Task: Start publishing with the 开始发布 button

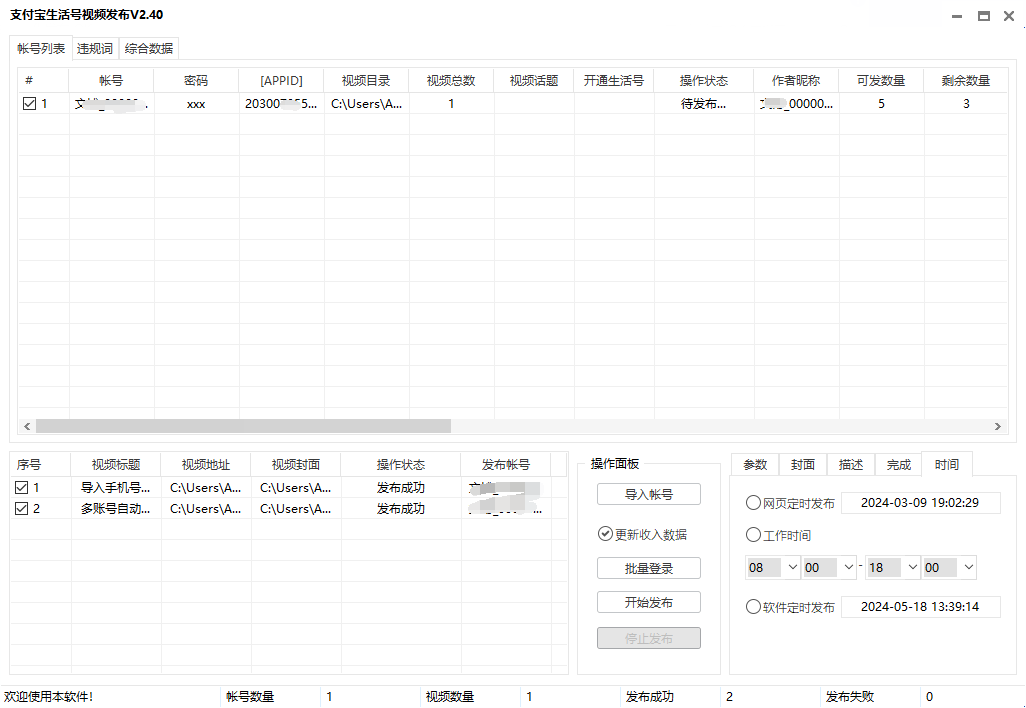Action: coord(648,602)
